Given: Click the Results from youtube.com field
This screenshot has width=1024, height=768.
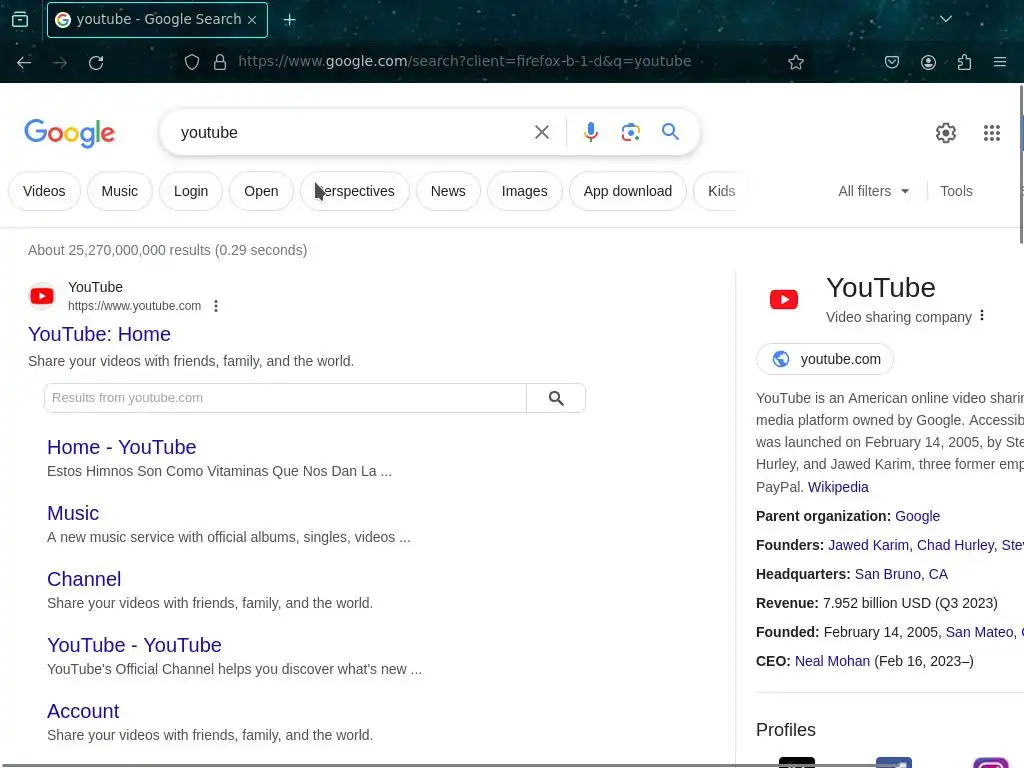Looking at the screenshot, I should [x=285, y=398].
